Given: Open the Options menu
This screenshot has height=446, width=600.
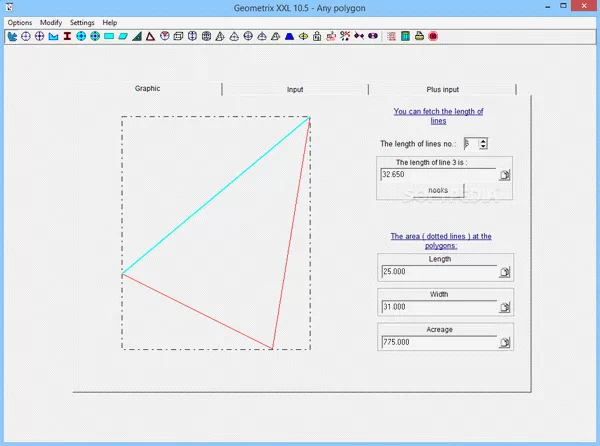Looking at the screenshot, I should click(20, 23).
